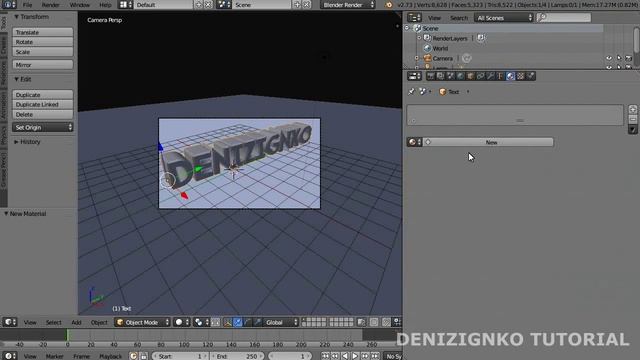This screenshot has width=640, height=360.
Task: Select RenderLayers in the outliner
Action: pyautogui.click(x=450, y=38)
